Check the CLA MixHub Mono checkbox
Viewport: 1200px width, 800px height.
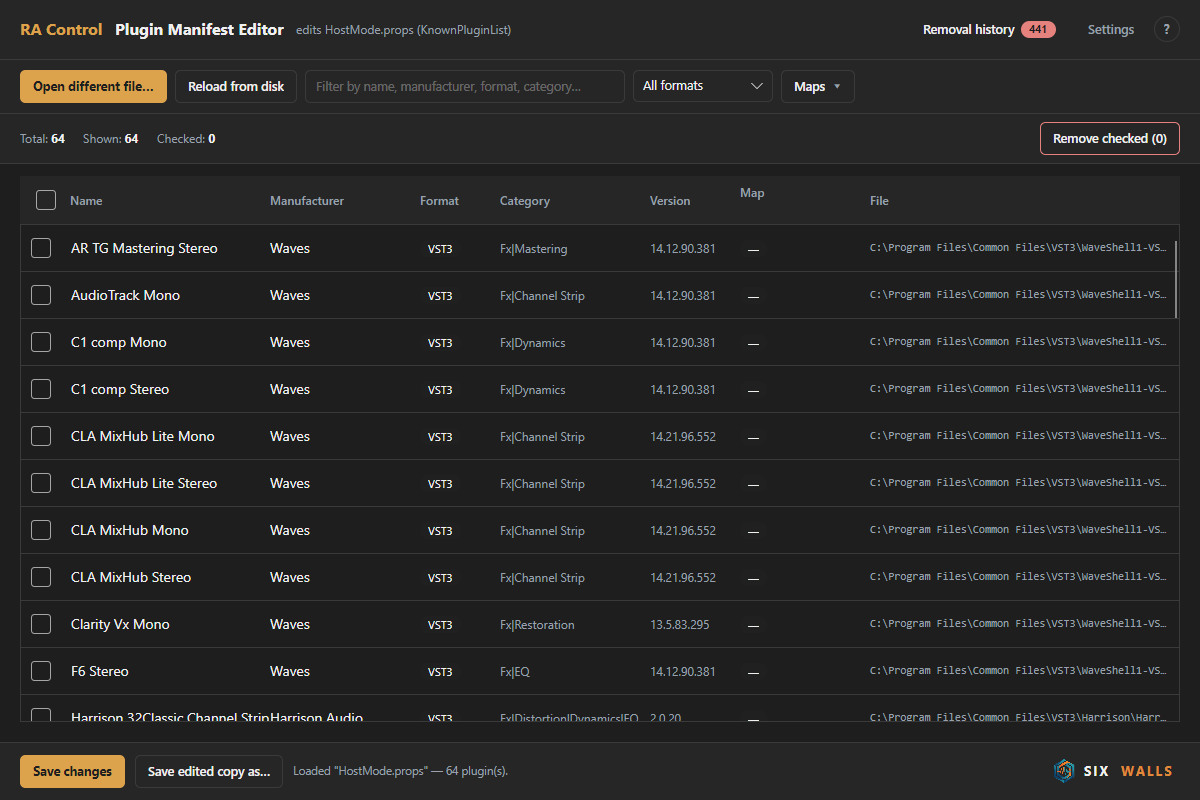click(x=41, y=530)
